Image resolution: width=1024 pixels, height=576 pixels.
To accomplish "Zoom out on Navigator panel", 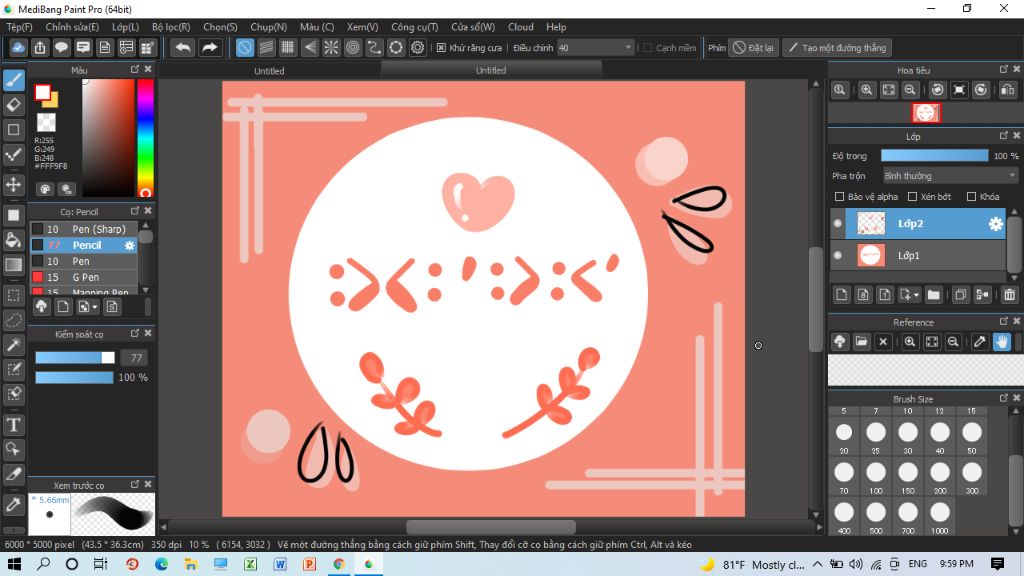I will (910, 90).
